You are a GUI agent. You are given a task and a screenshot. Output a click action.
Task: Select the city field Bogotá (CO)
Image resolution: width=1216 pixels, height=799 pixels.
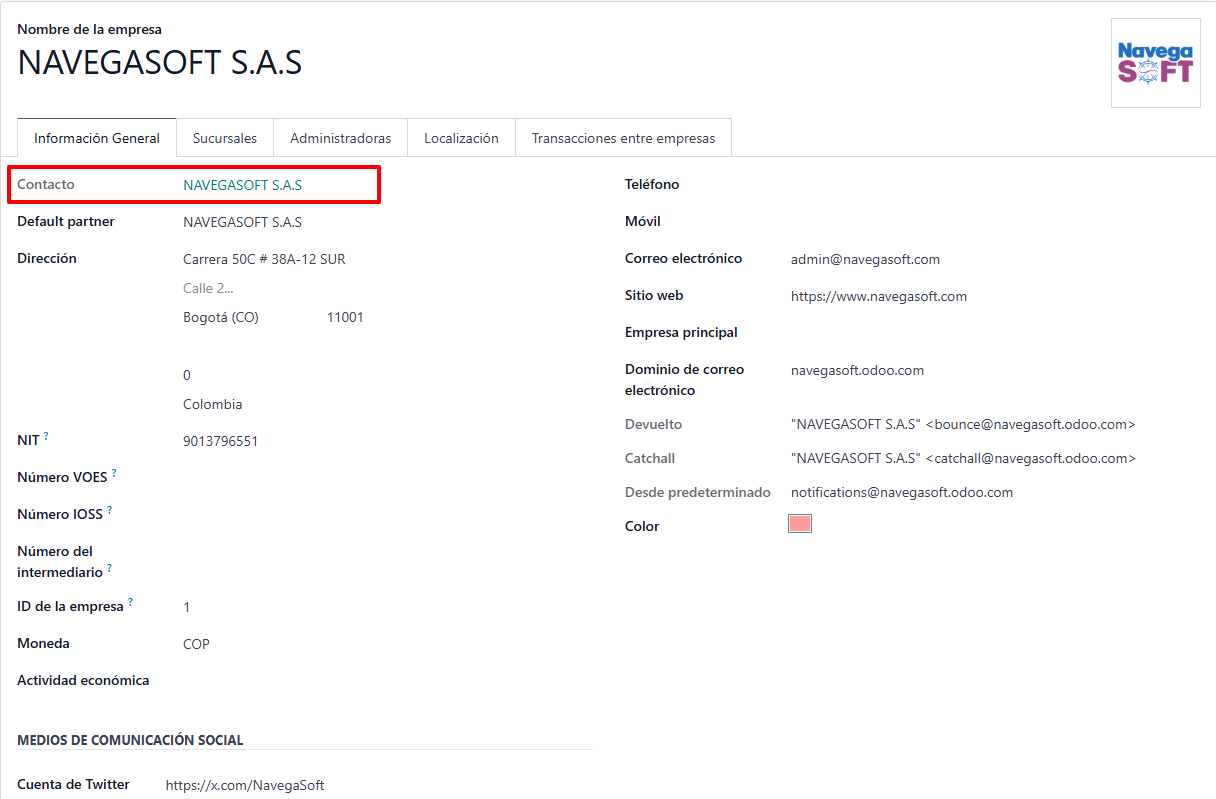221,317
